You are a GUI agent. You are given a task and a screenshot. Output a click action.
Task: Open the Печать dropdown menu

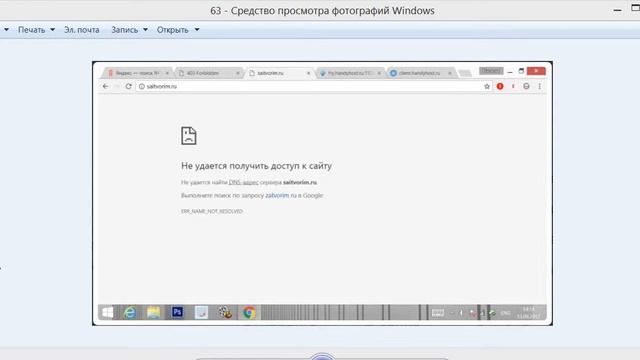click(36, 30)
